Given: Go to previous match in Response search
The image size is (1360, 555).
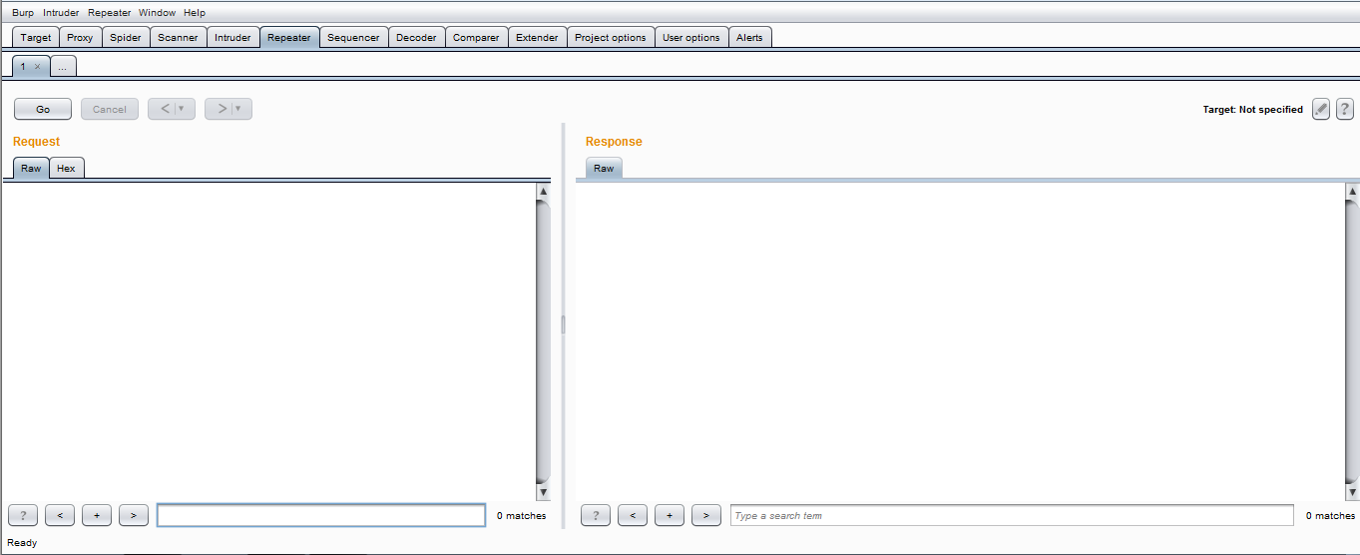Looking at the screenshot, I should point(633,515).
